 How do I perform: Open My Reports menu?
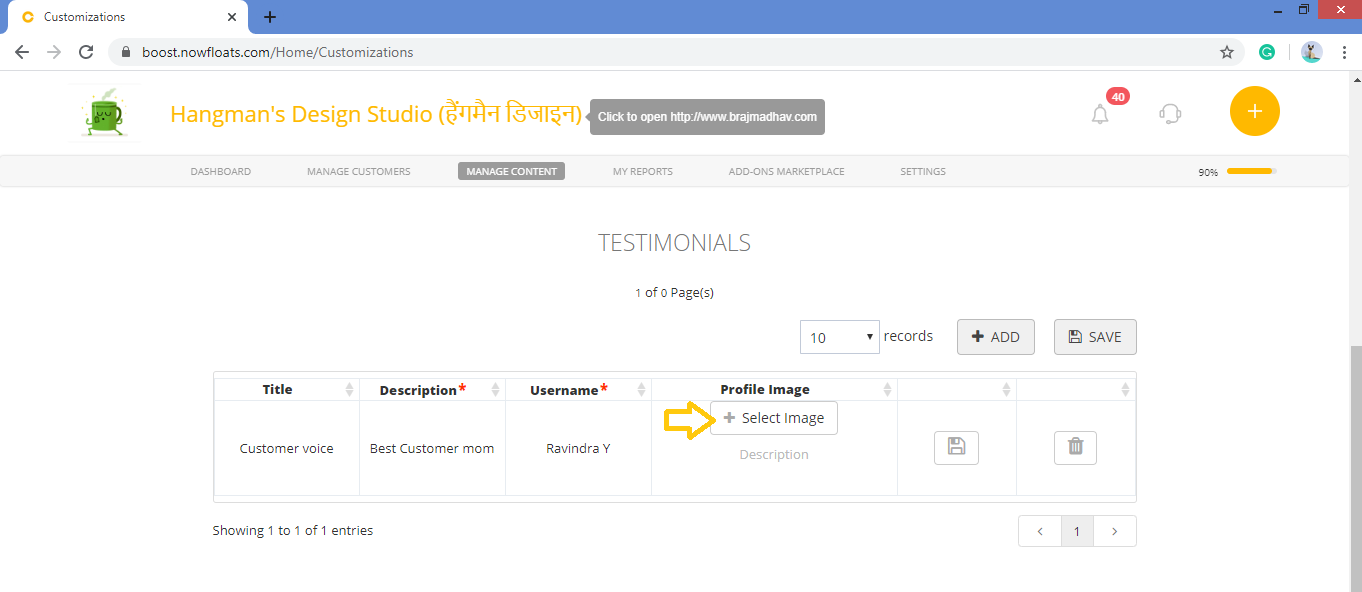[643, 171]
